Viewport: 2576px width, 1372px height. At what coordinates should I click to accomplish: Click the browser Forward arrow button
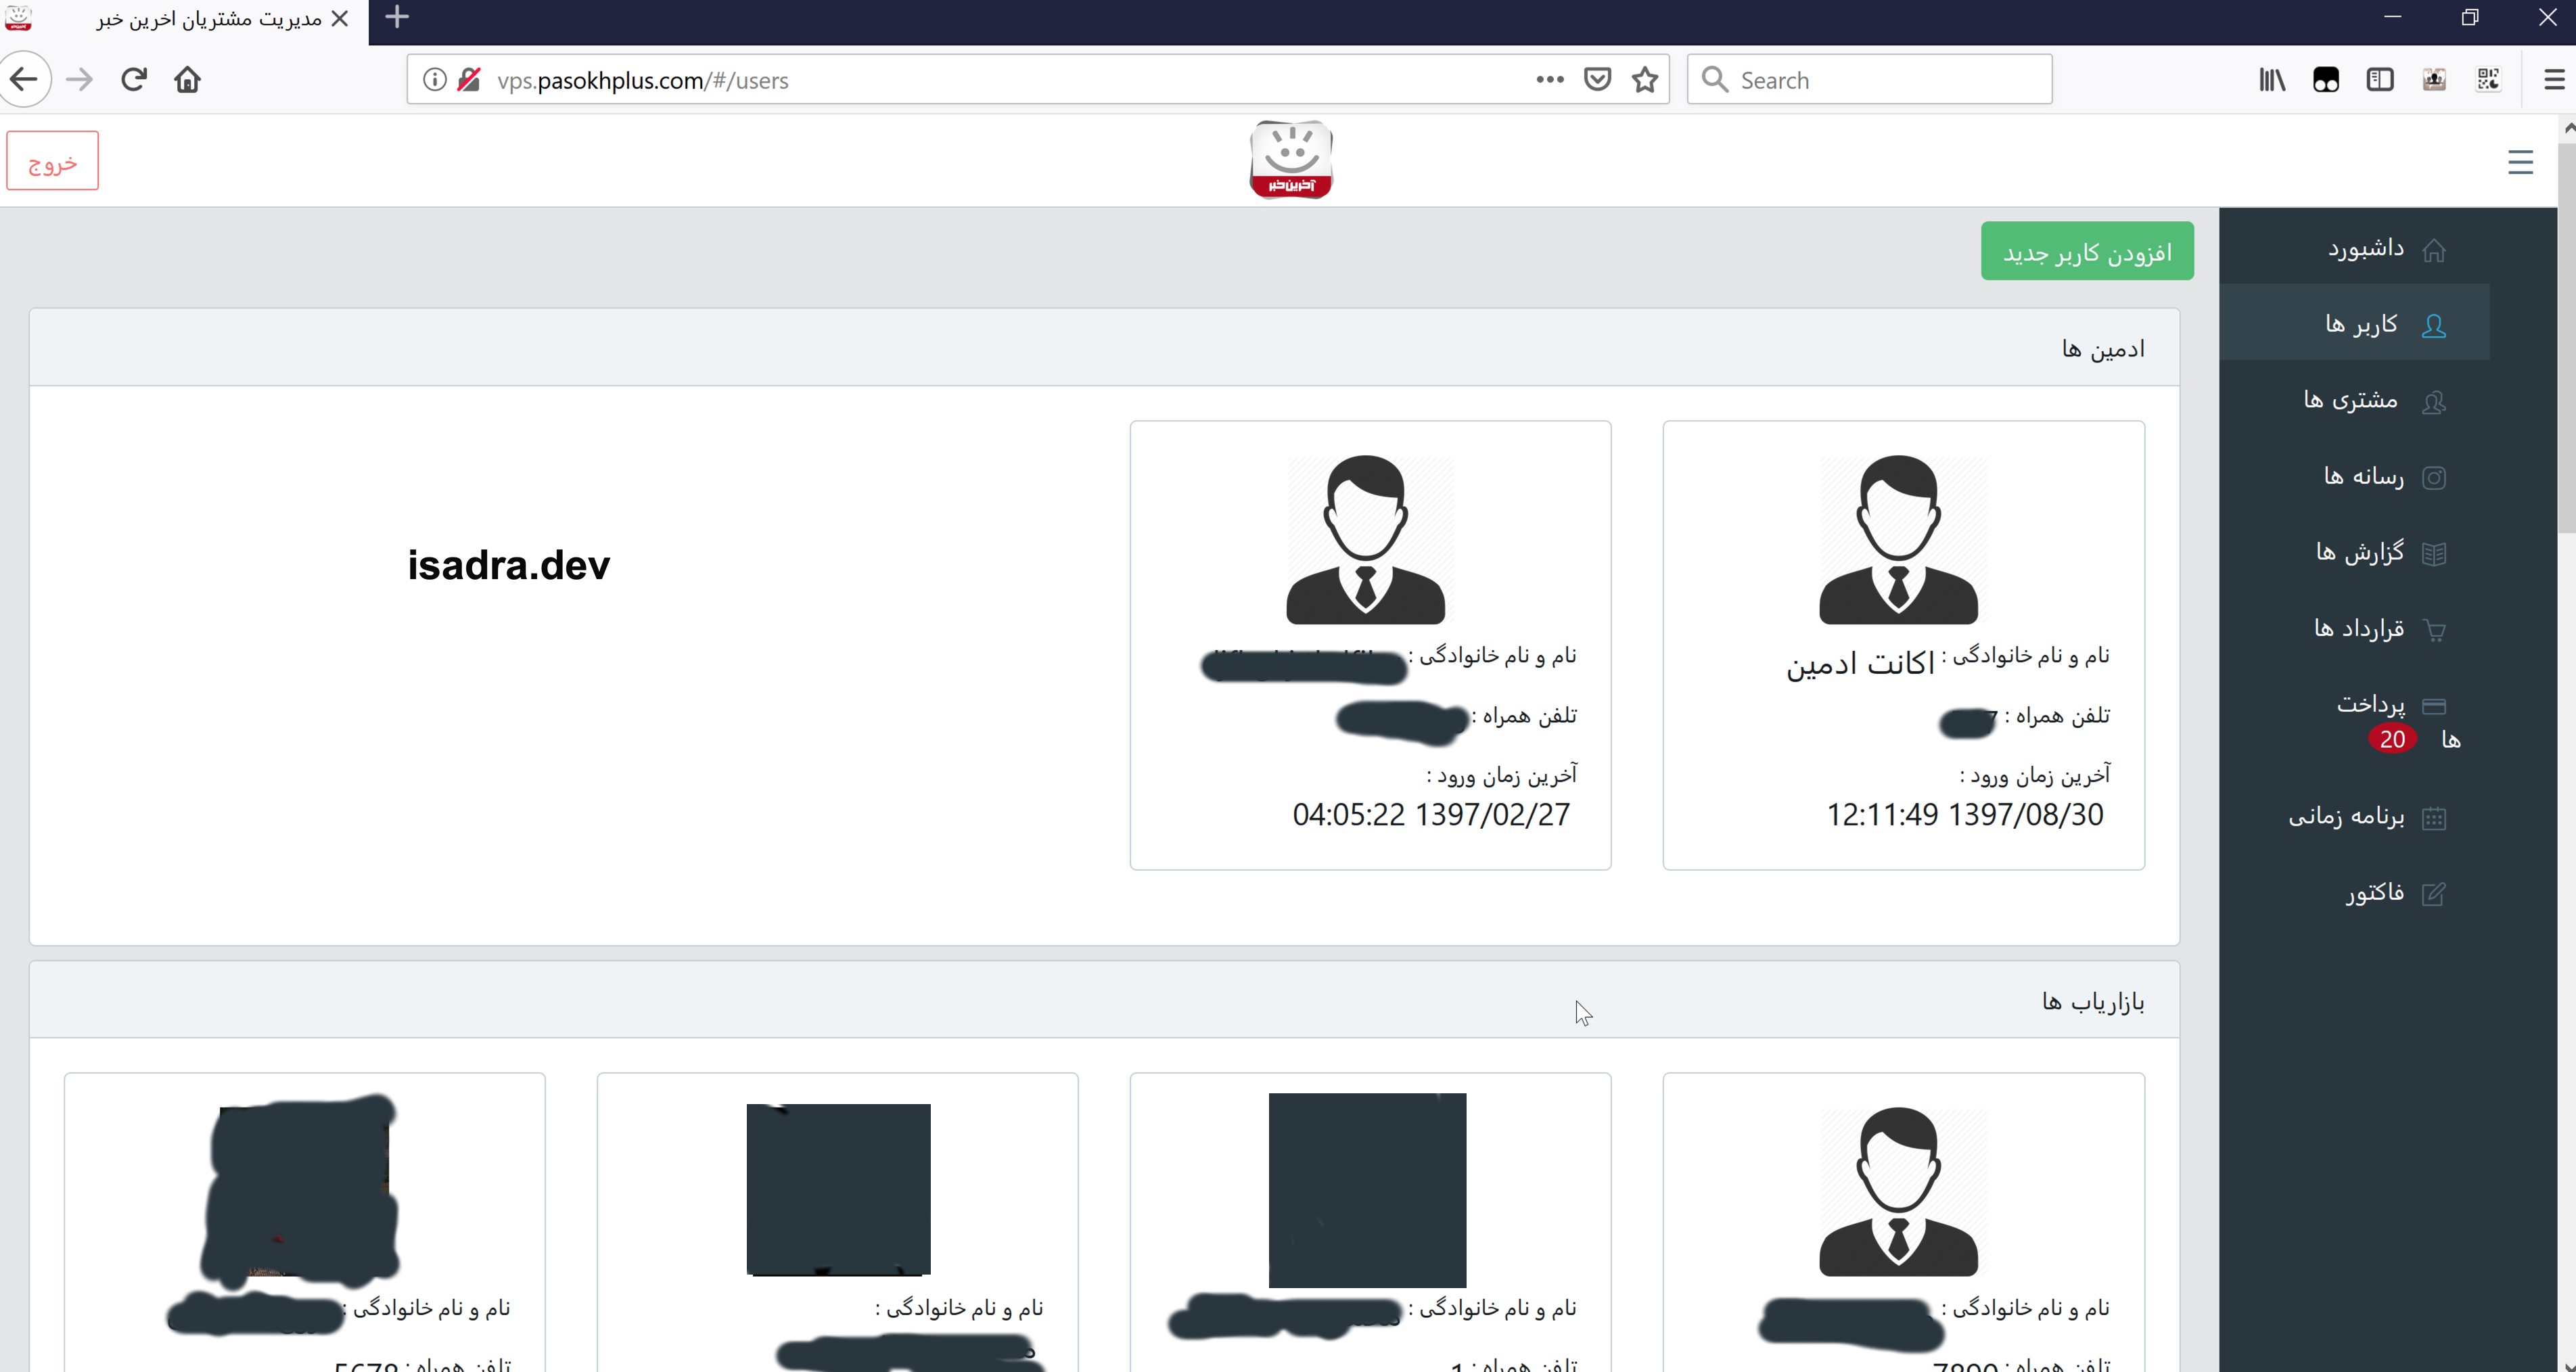[79, 79]
